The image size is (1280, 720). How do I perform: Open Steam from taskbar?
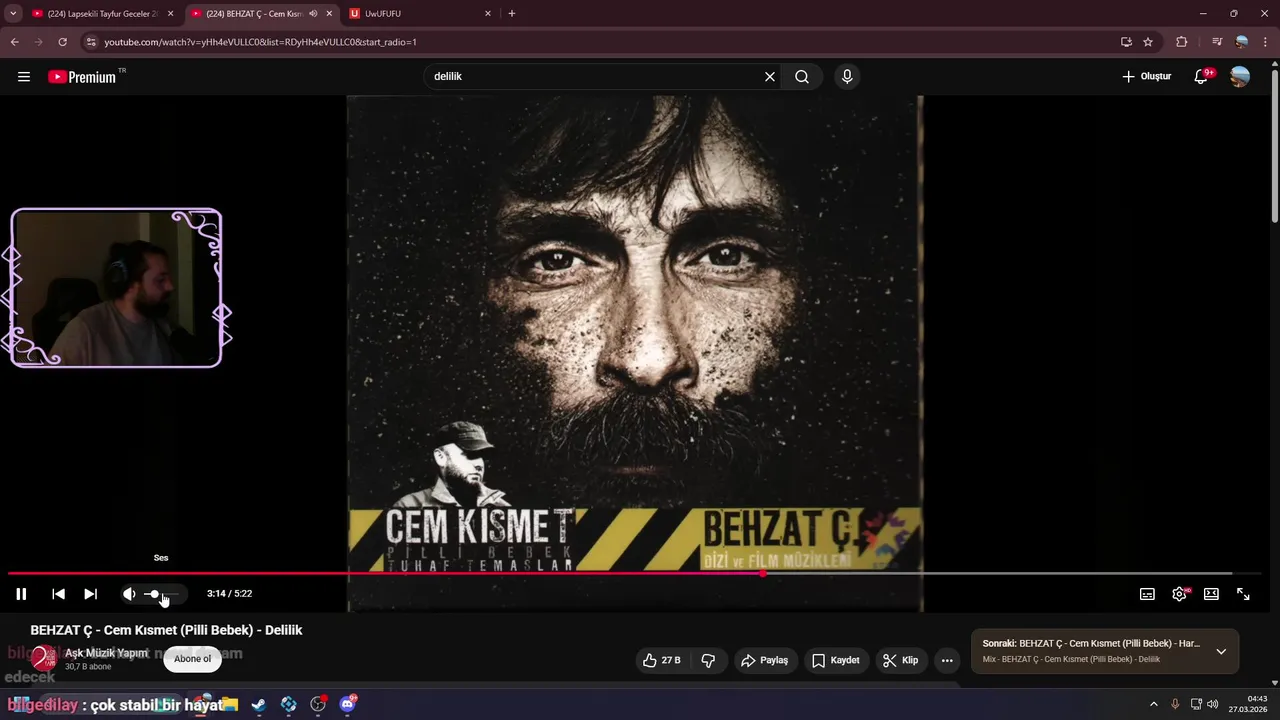(x=258, y=705)
